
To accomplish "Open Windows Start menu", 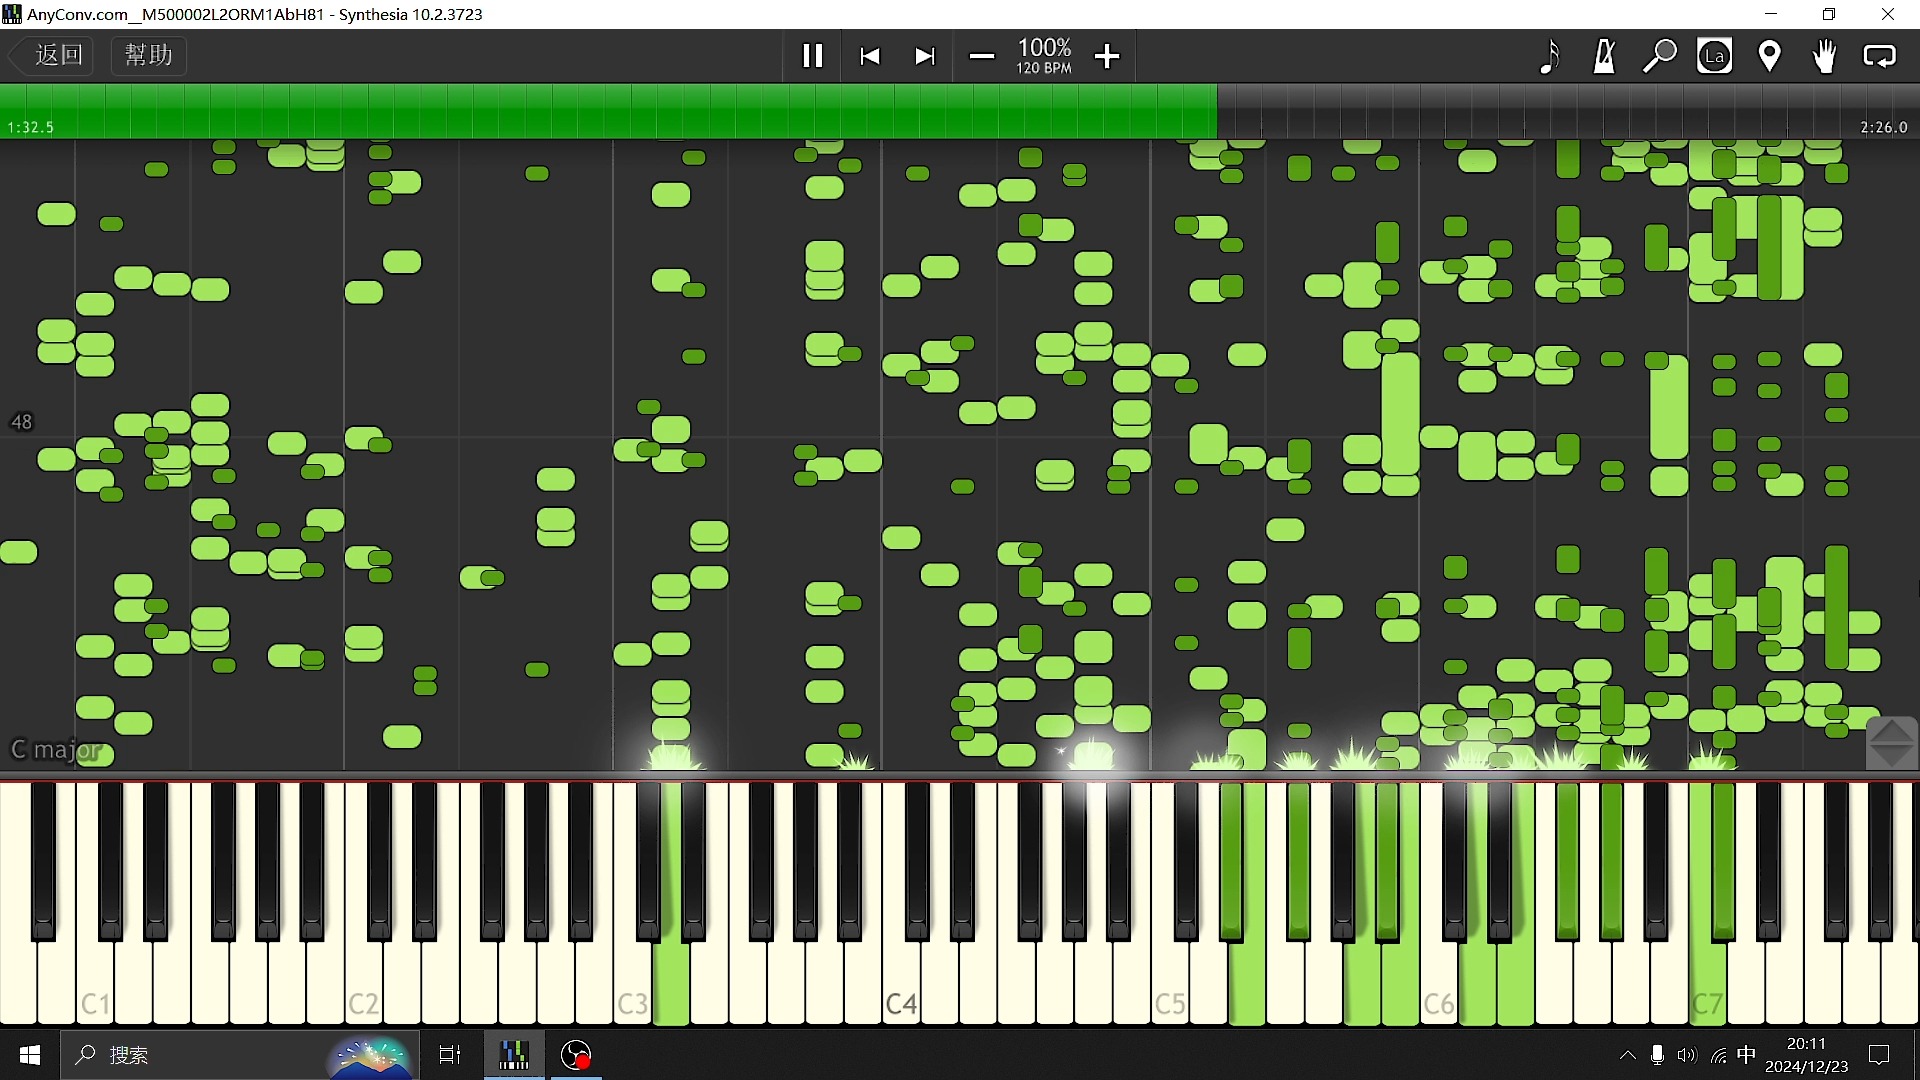I will point(29,1055).
